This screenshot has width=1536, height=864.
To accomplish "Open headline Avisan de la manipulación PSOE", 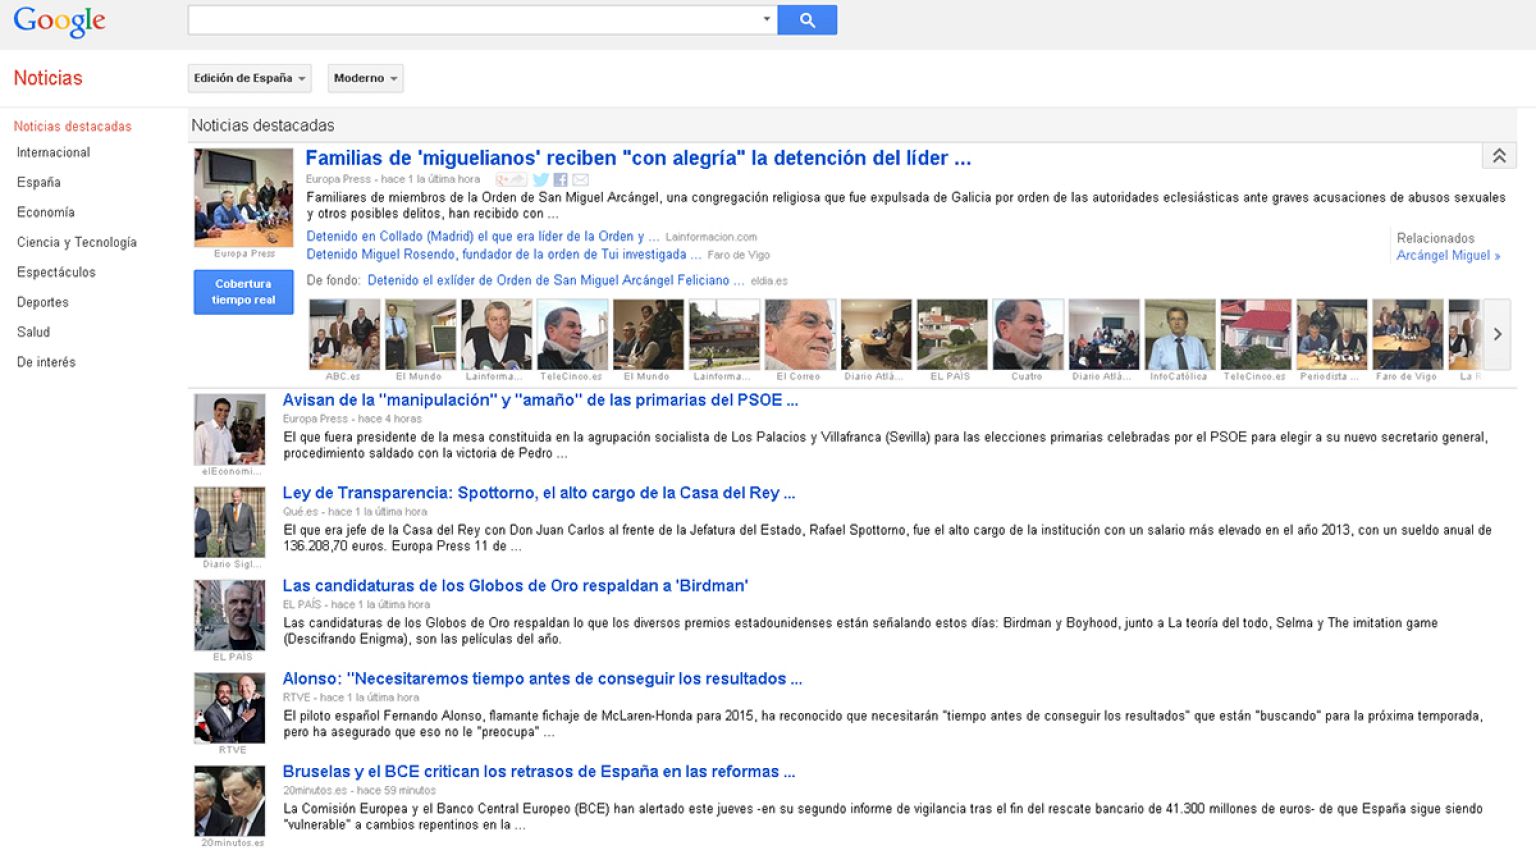I will 540,400.
